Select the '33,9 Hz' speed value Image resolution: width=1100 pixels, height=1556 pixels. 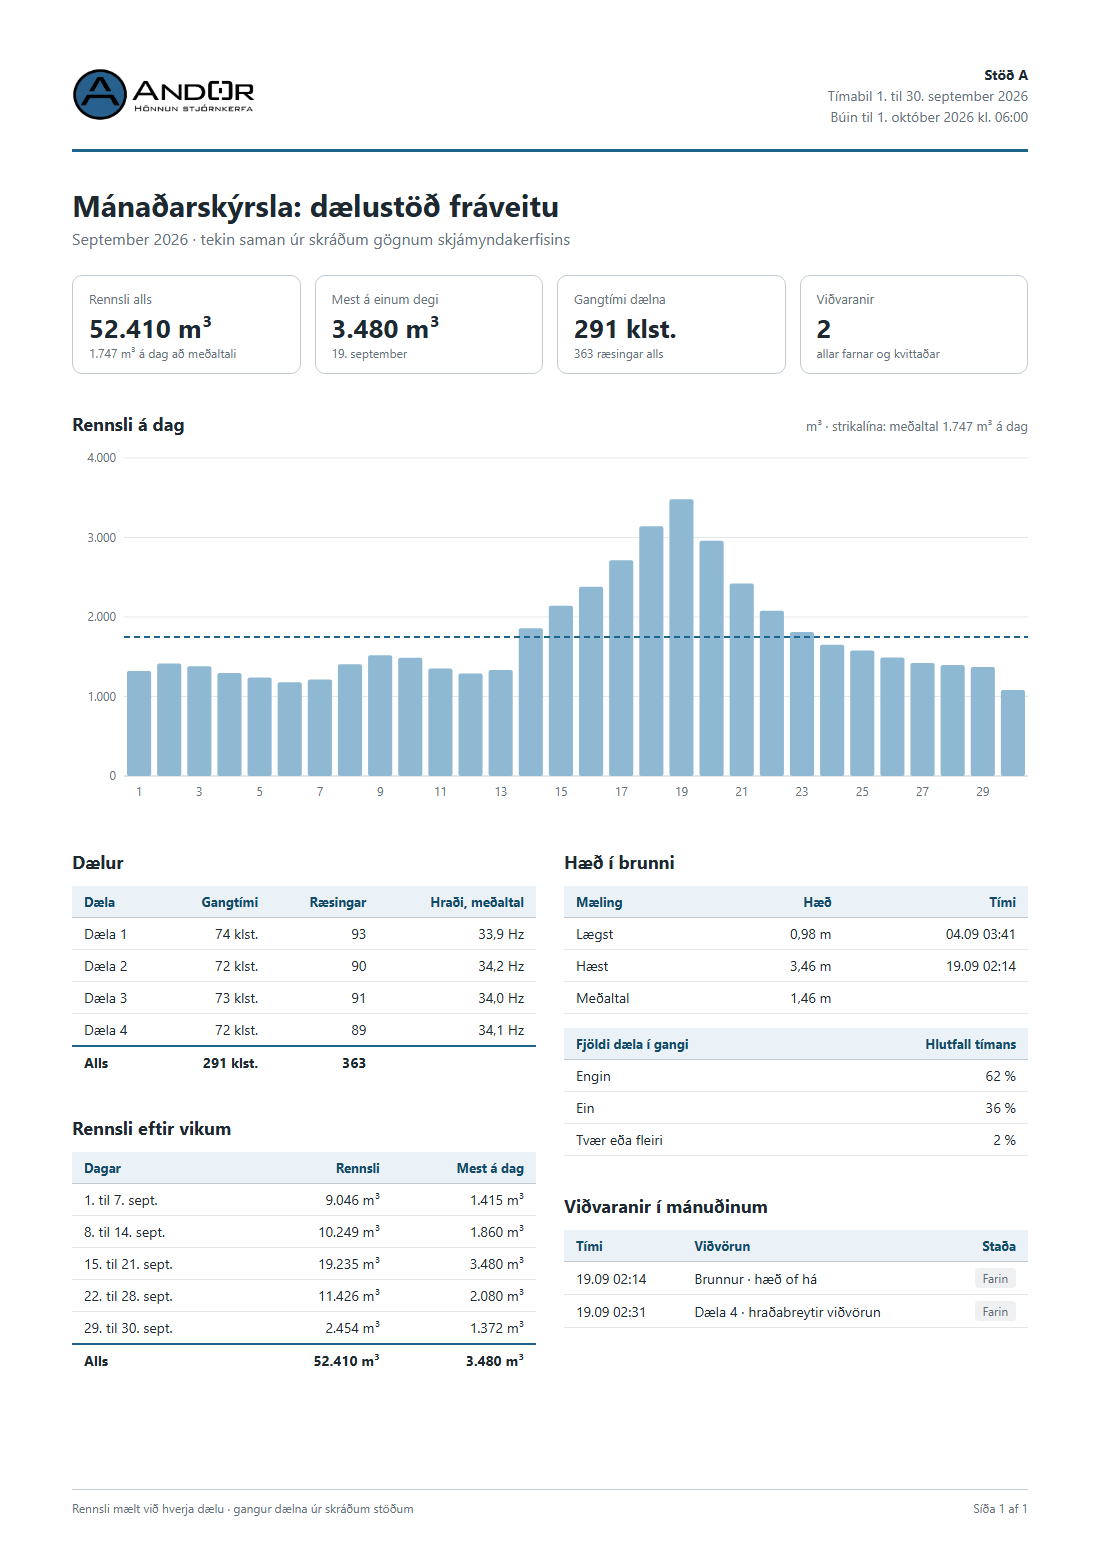click(500, 934)
